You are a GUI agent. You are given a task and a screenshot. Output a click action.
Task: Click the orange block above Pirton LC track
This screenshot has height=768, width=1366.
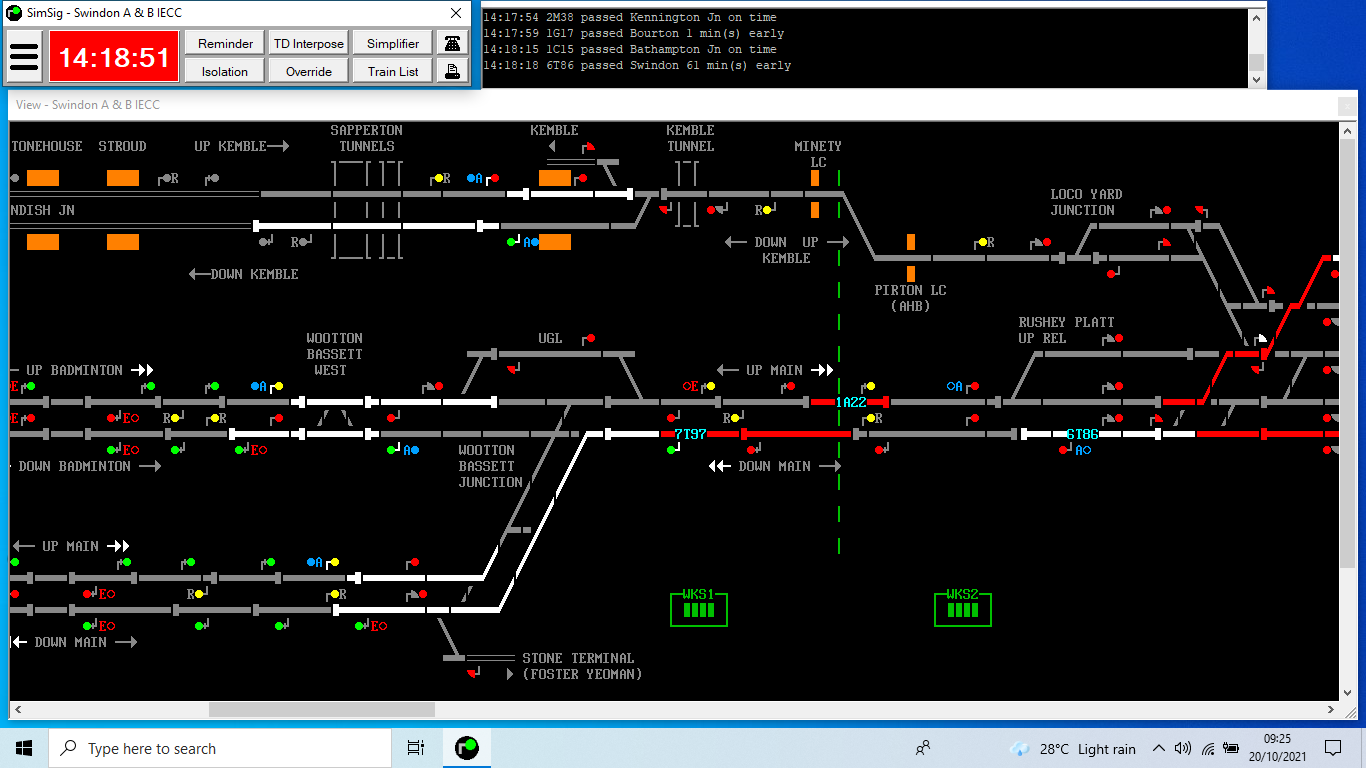[x=911, y=242]
